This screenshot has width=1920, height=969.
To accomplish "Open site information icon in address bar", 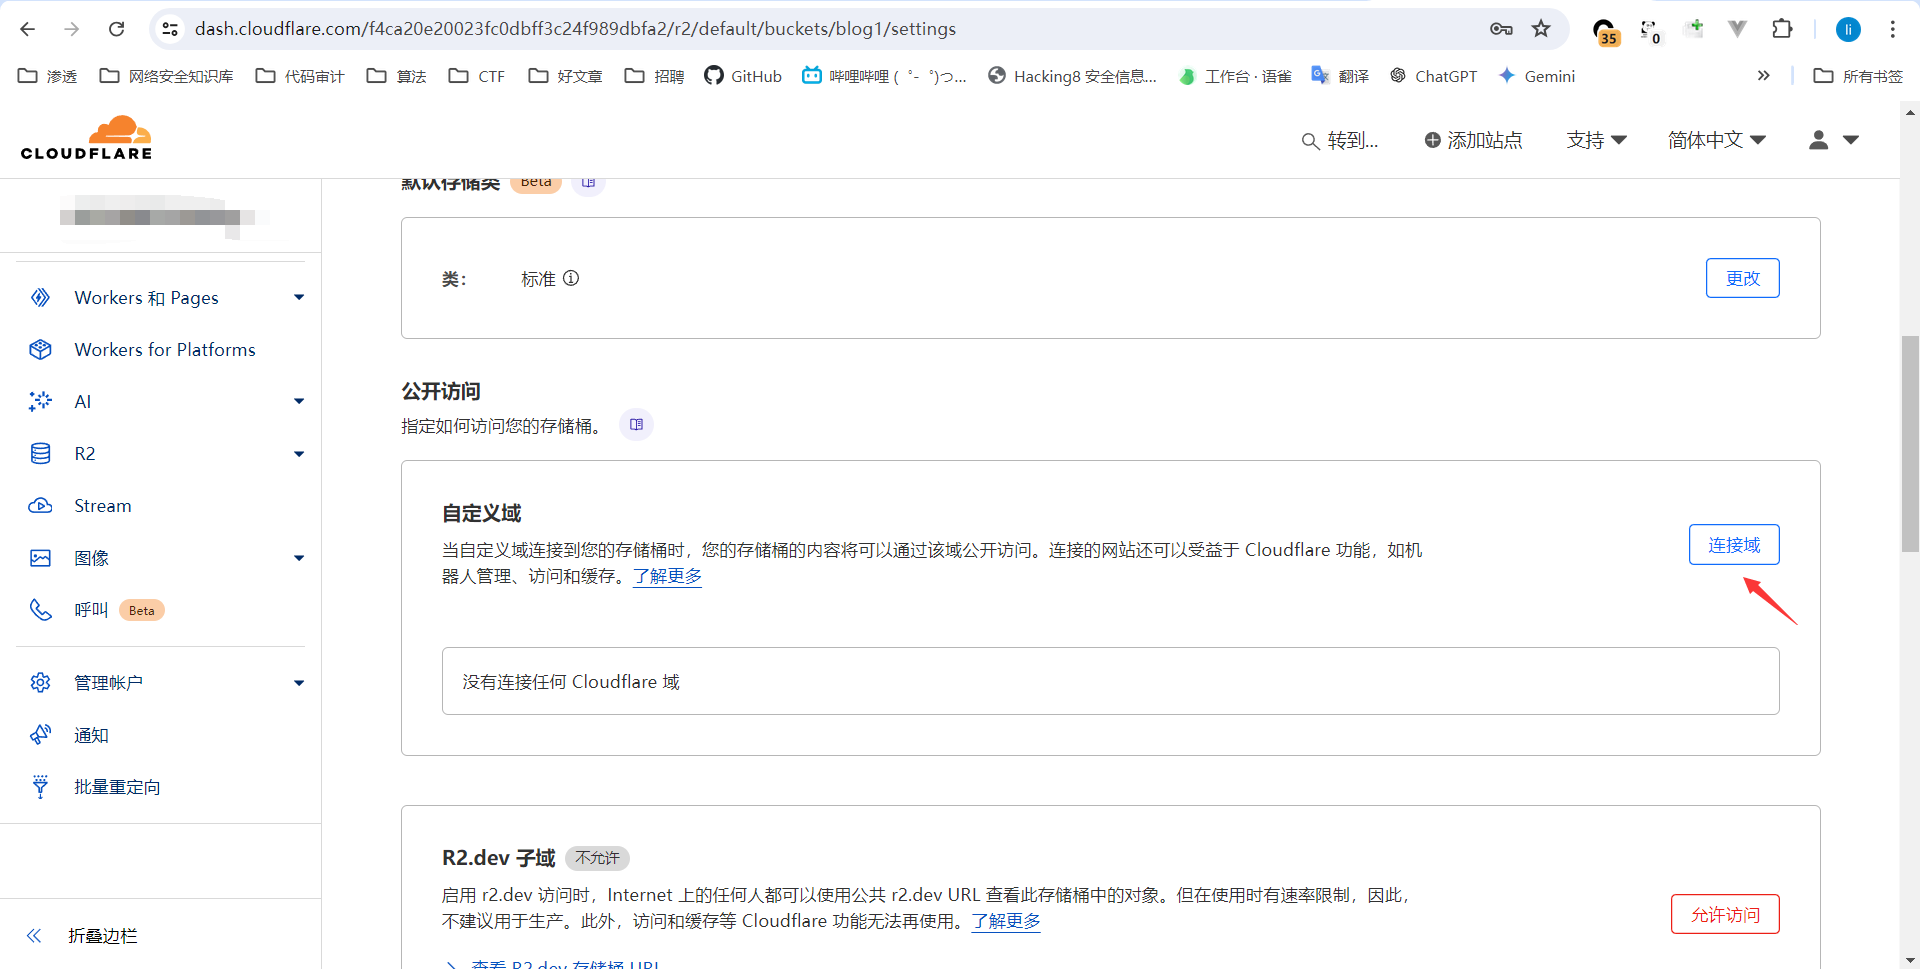I will (x=171, y=29).
